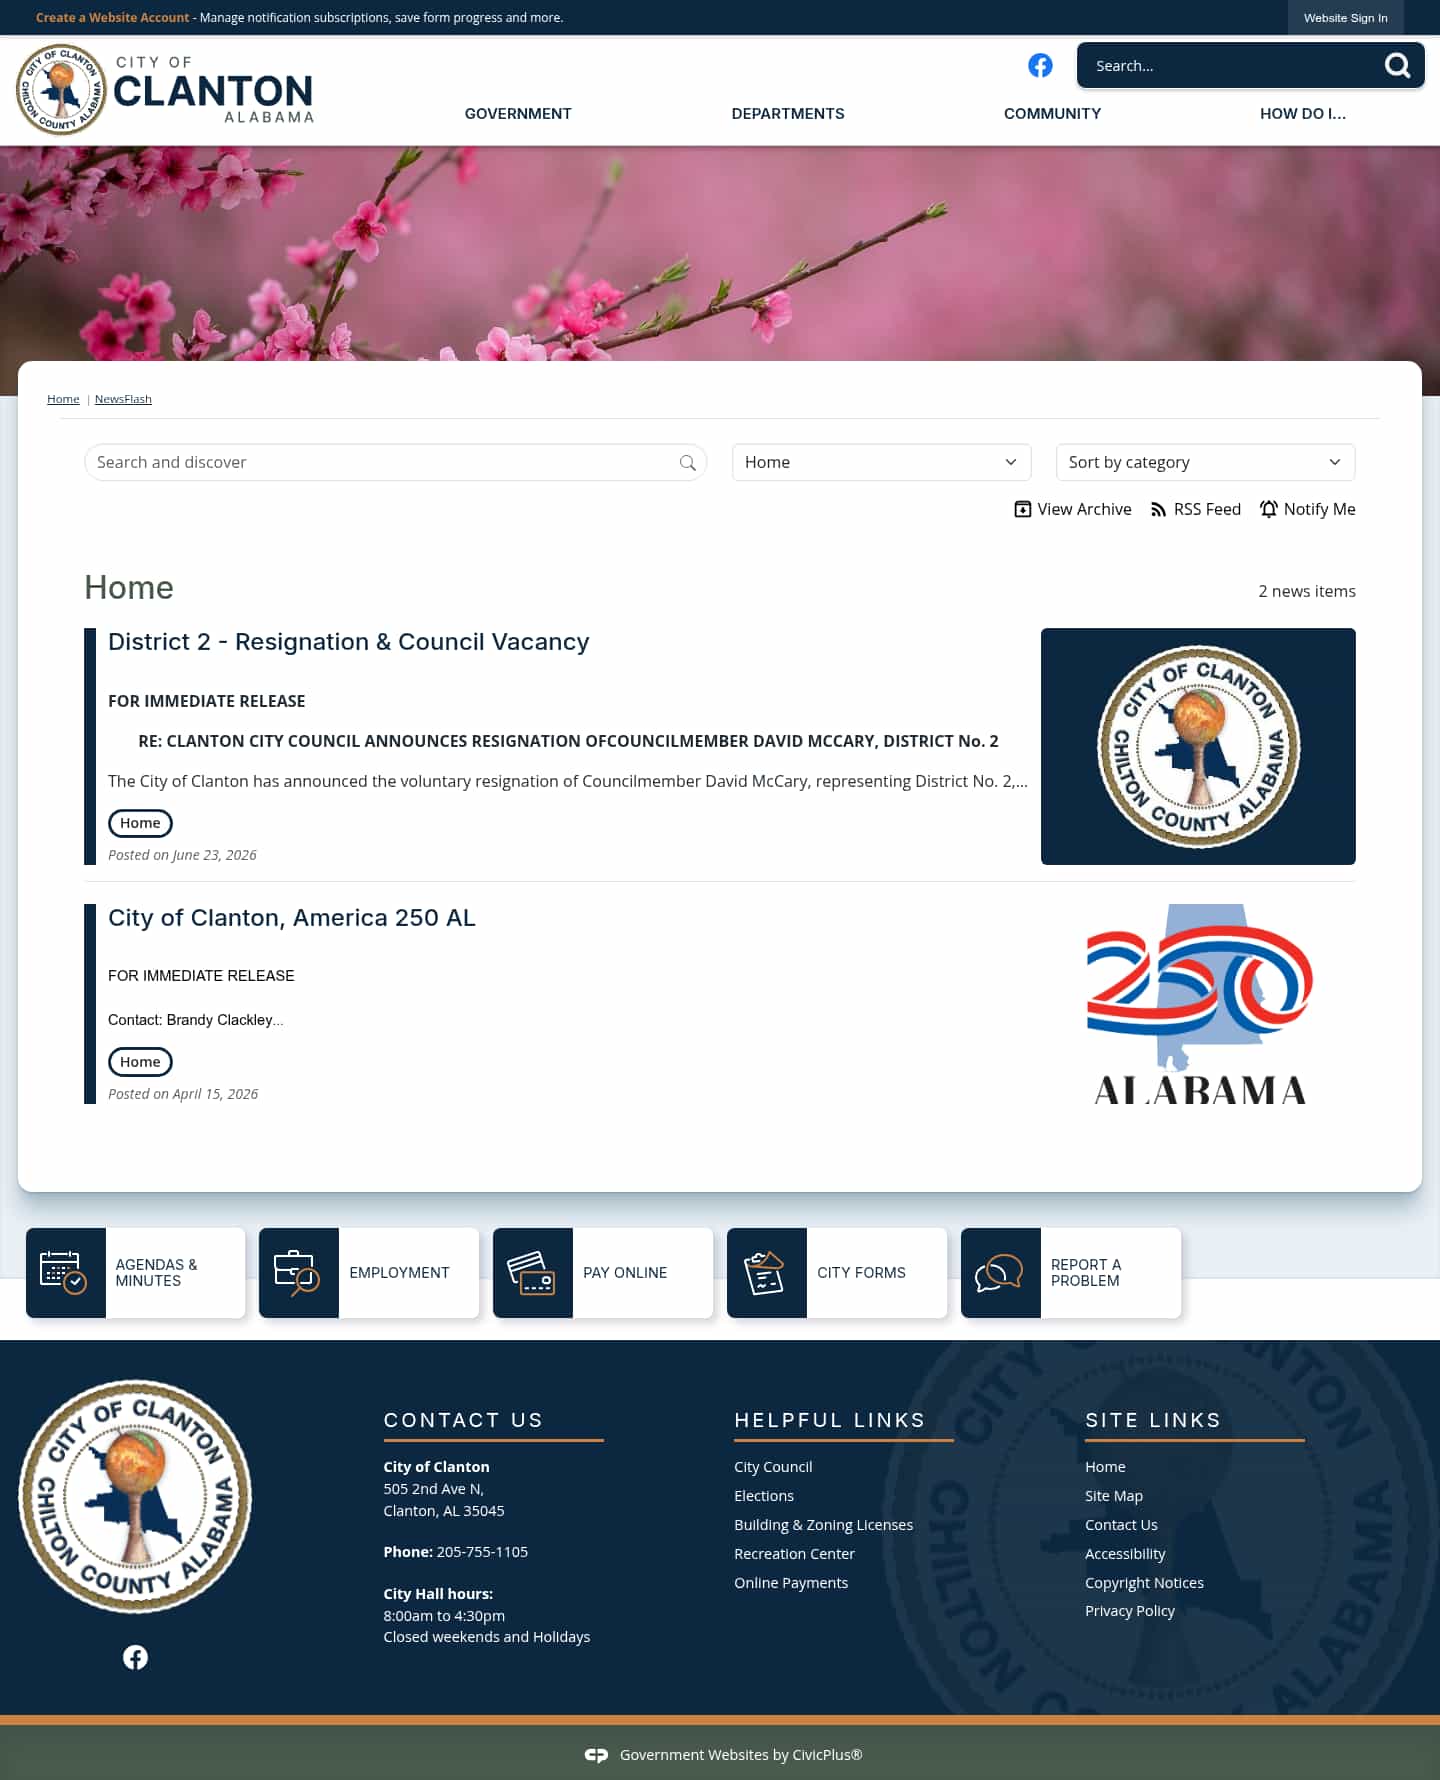The height and width of the screenshot is (1780, 1440).
Task: Click the Home tag under America 250 article
Action: pyautogui.click(x=140, y=1062)
